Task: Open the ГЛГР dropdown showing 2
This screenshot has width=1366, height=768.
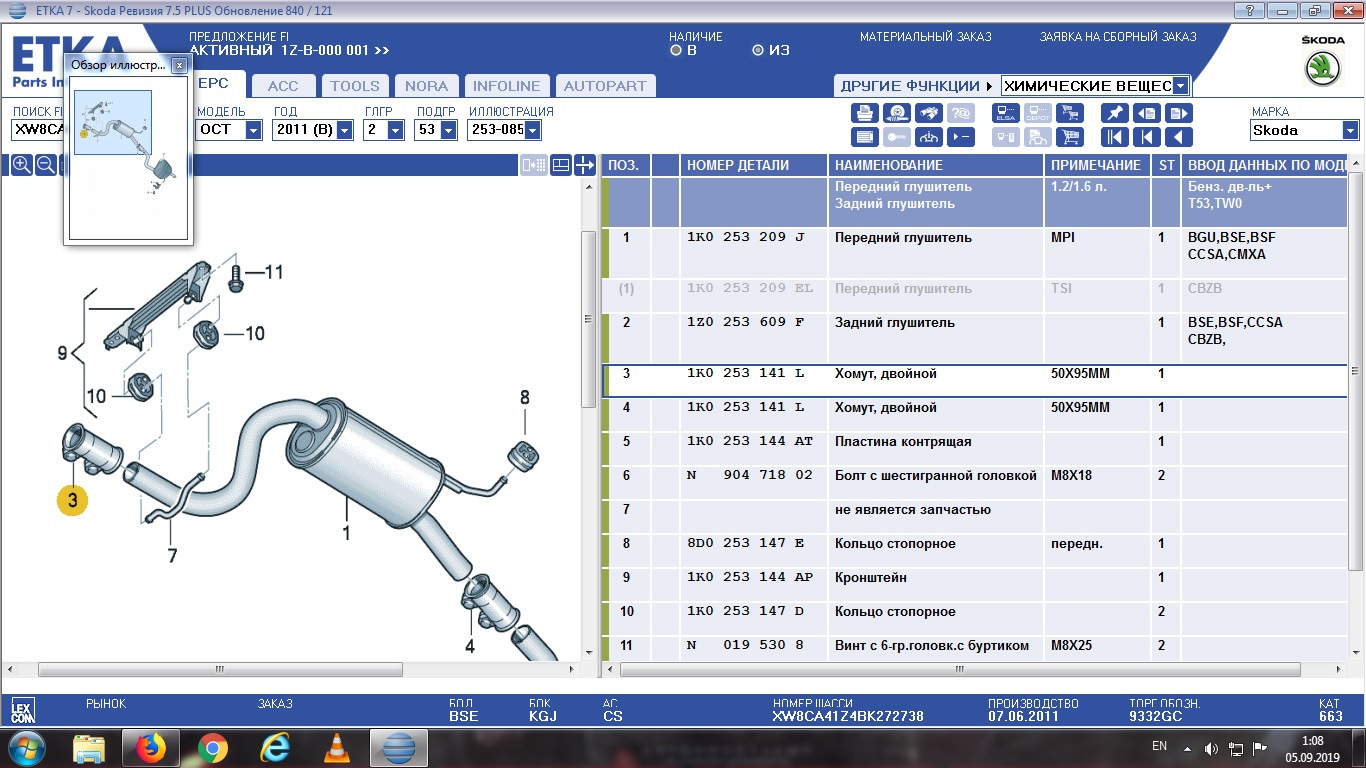Action: click(395, 130)
